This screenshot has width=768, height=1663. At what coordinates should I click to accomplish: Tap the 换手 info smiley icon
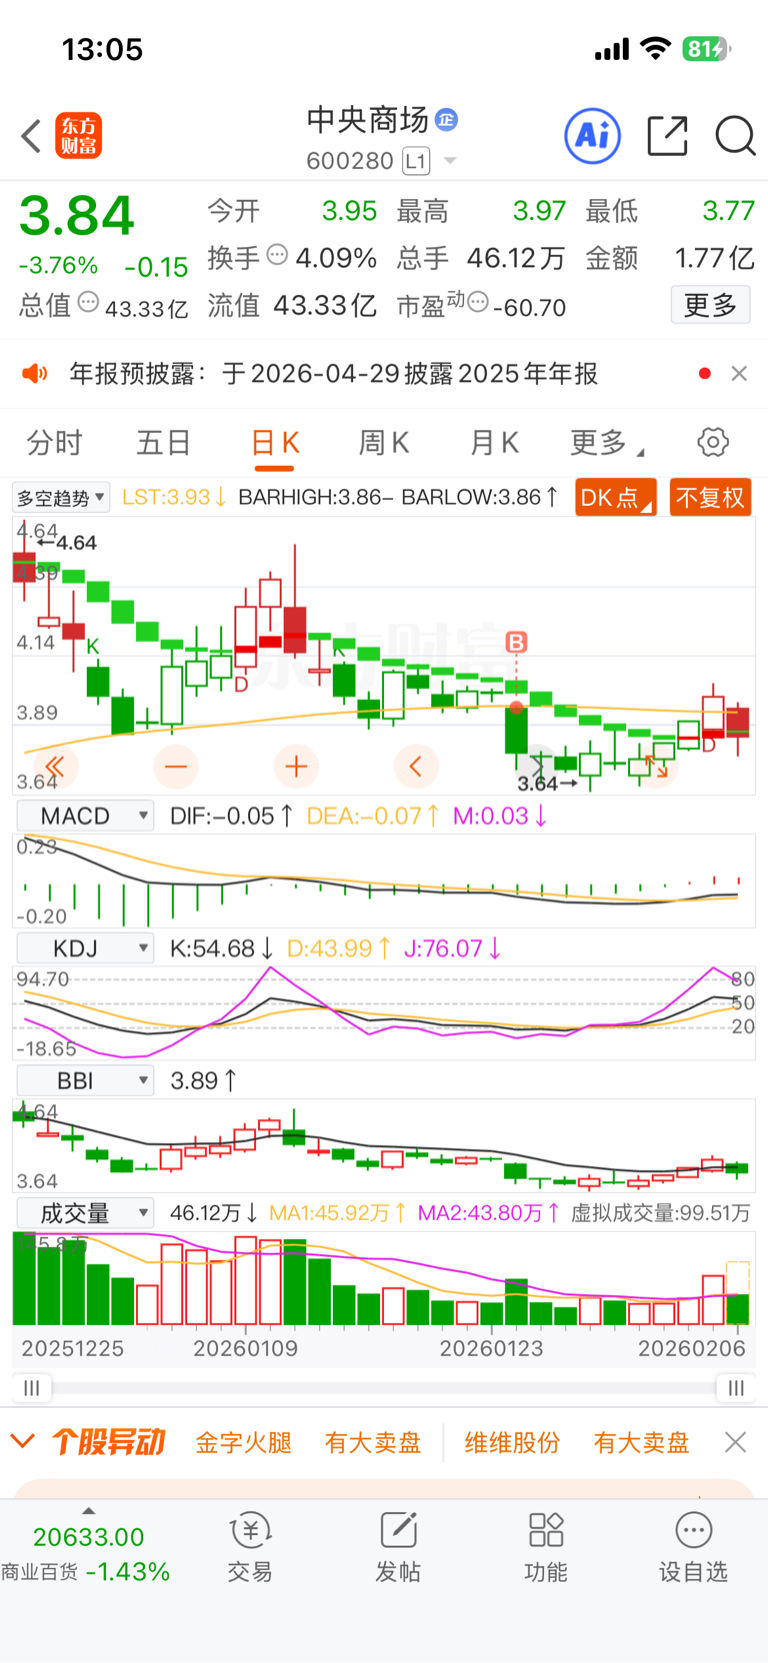(x=277, y=255)
